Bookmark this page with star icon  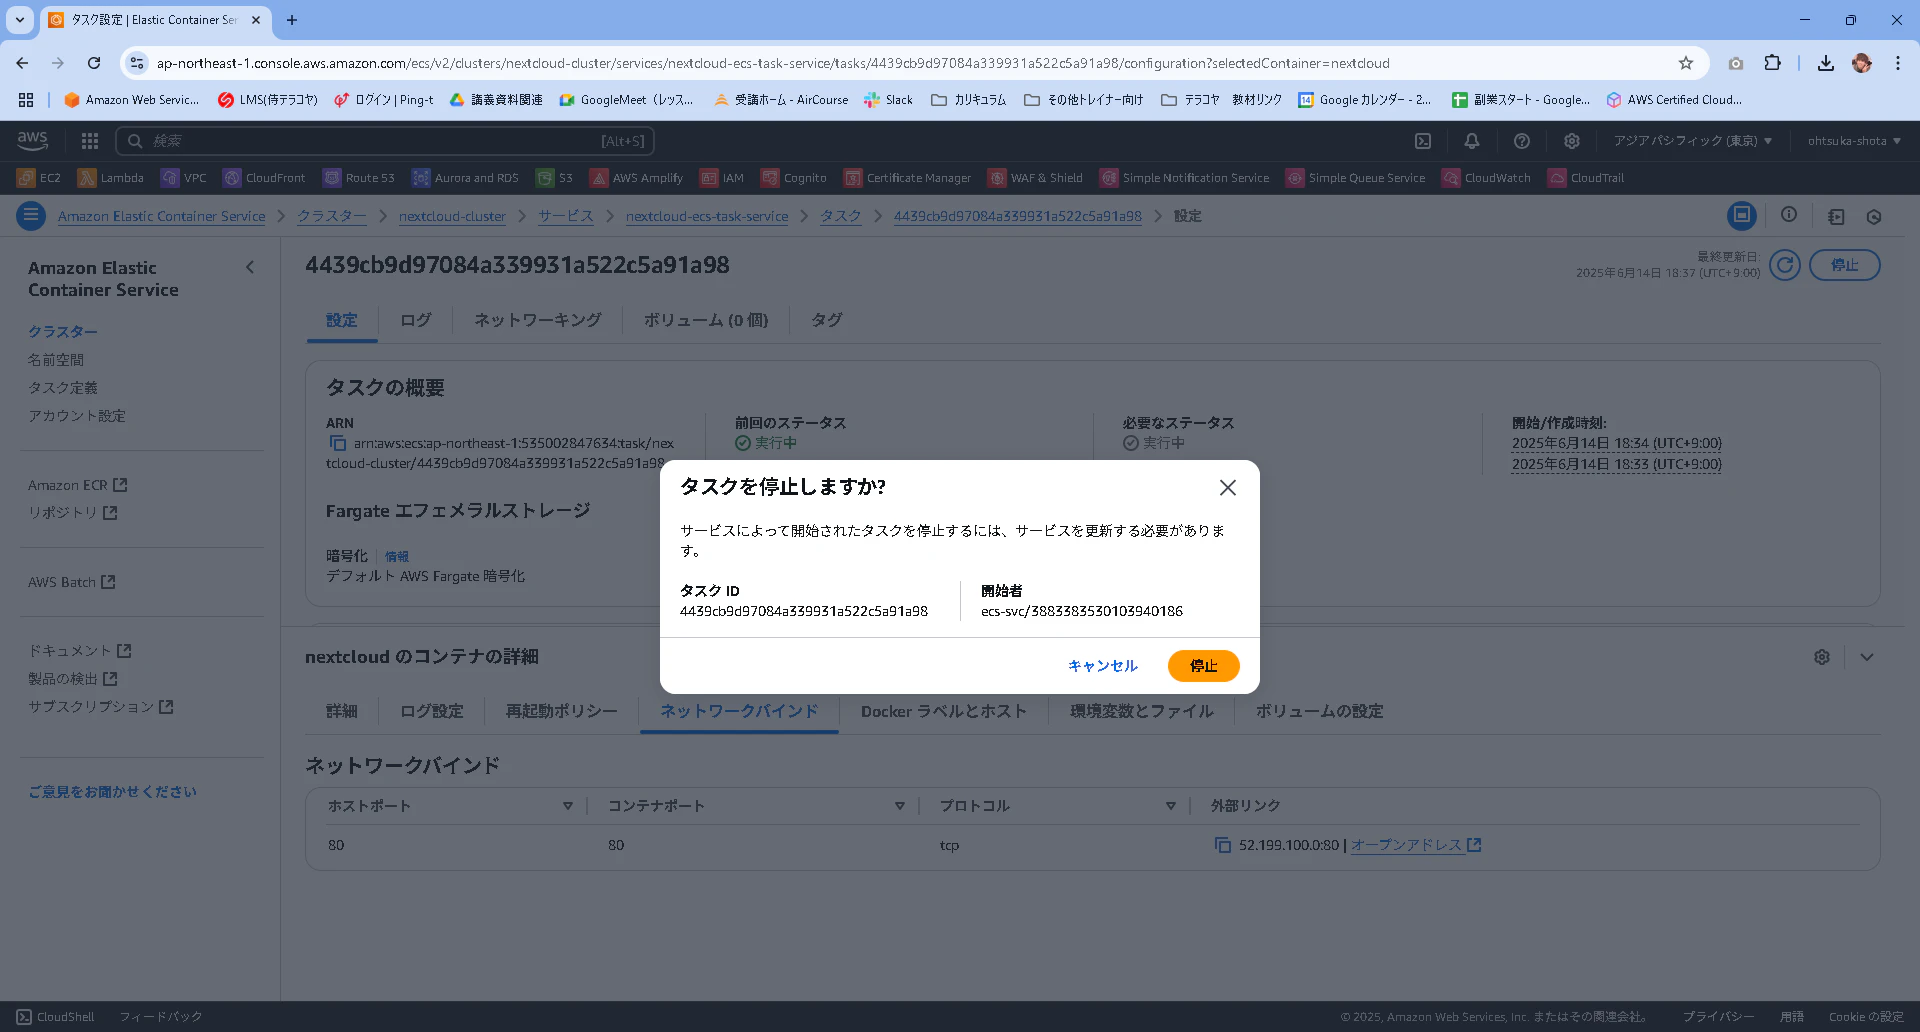click(1686, 63)
